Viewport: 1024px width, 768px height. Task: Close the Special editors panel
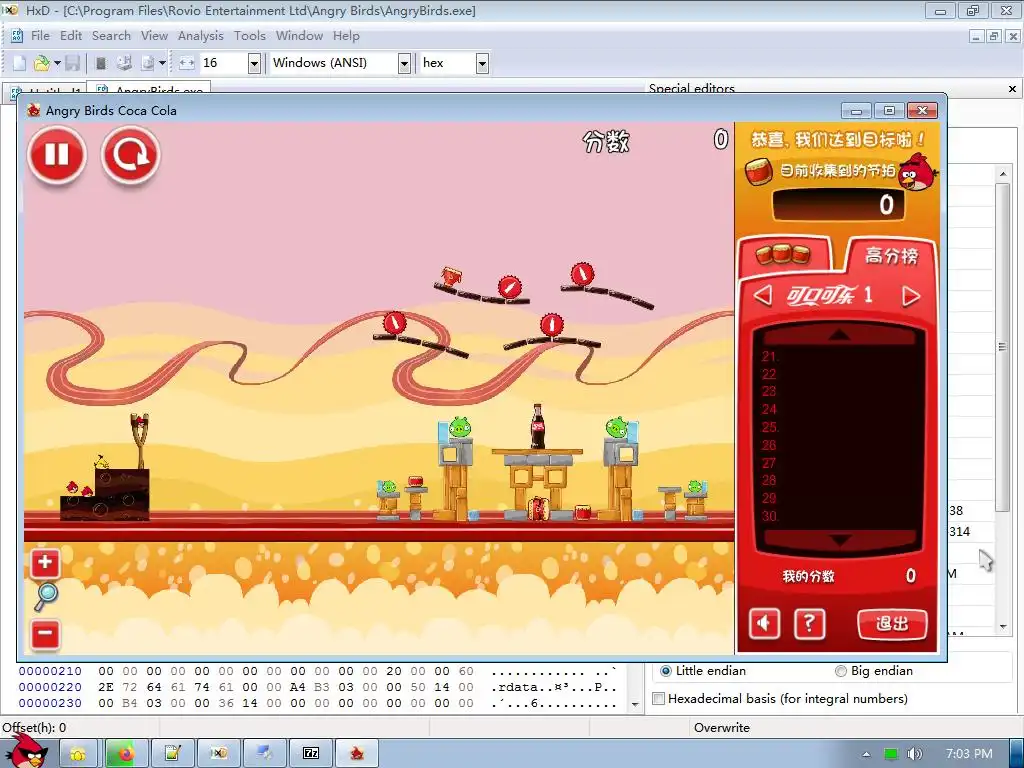click(1012, 89)
